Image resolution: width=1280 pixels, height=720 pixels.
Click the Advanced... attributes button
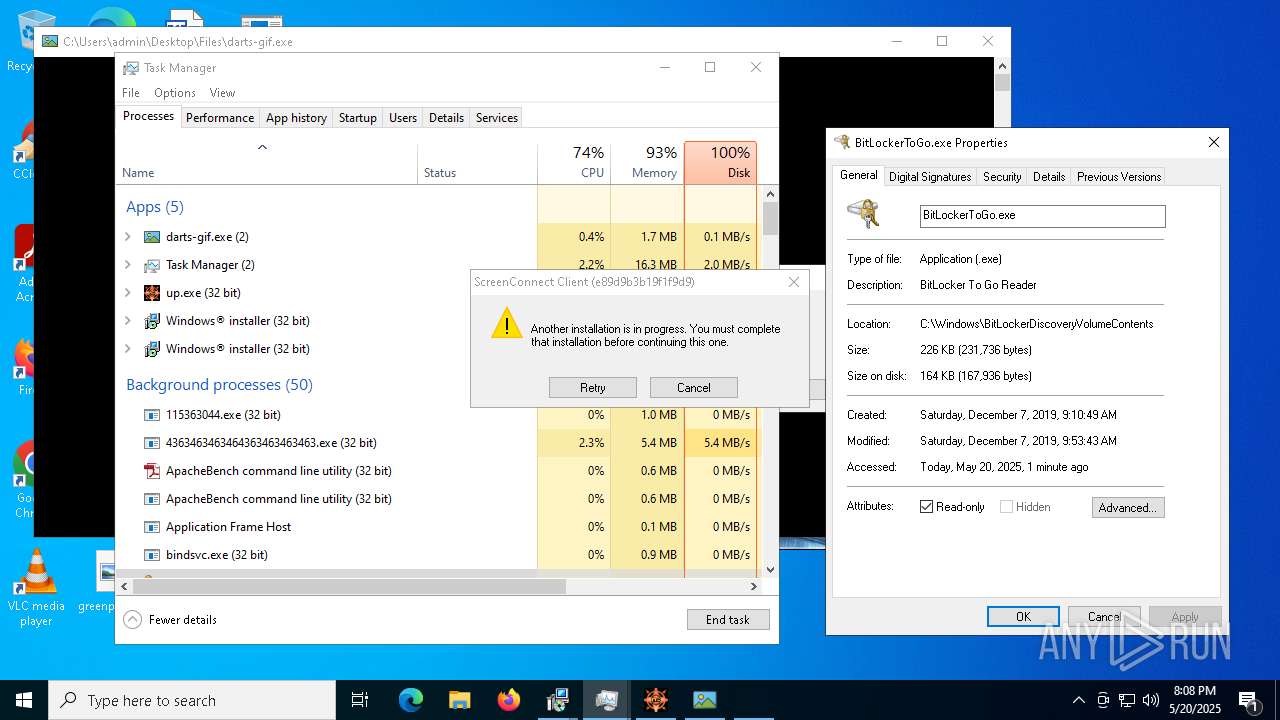[x=1128, y=507]
